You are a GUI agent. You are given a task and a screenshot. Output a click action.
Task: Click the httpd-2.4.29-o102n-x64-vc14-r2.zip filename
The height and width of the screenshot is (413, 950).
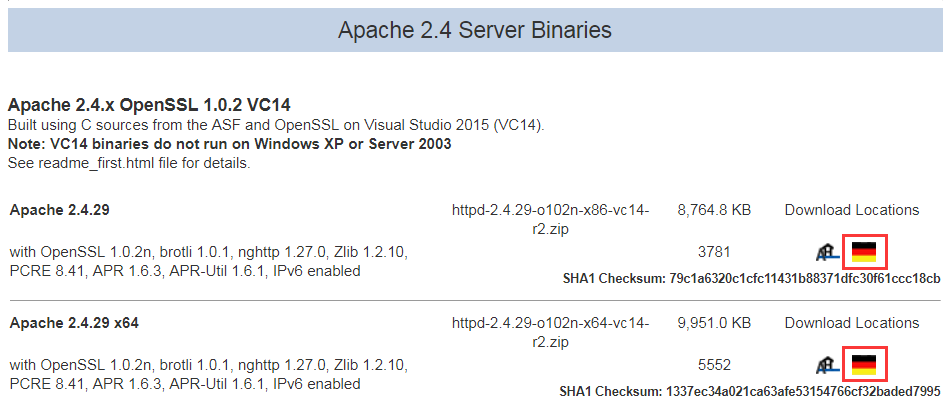[x=550, y=333]
